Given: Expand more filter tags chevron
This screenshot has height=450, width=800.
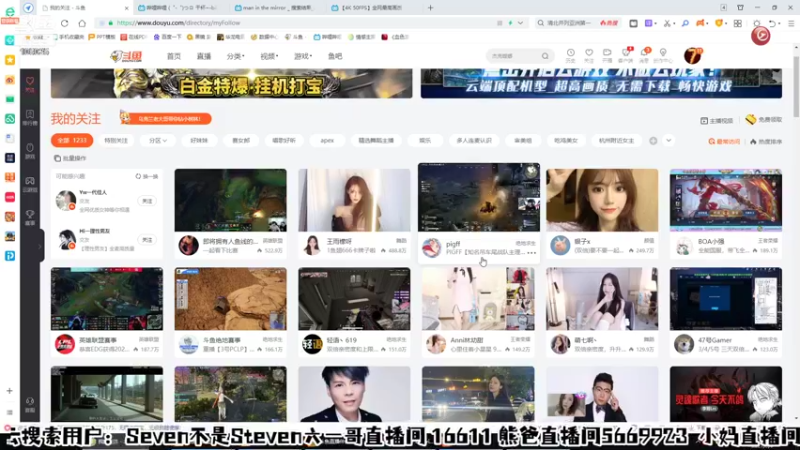Looking at the screenshot, I should click(x=668, y=141).
